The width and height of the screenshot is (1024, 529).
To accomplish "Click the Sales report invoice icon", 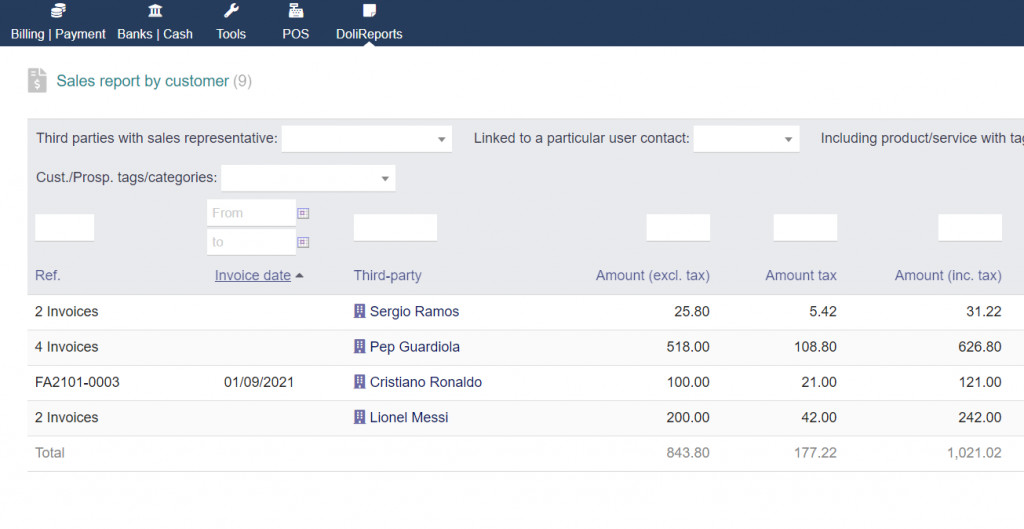I will click(x=37, y=81).
